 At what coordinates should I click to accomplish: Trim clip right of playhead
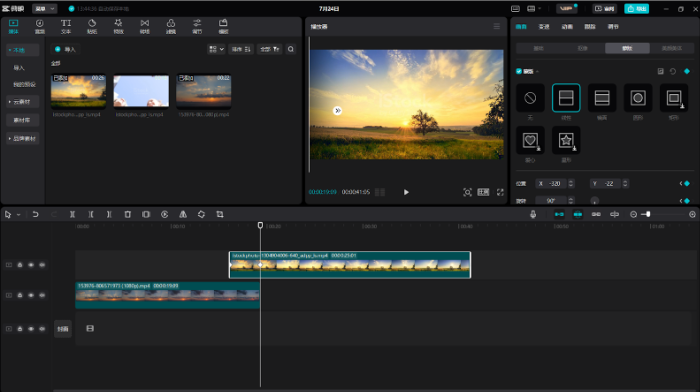tap(109, 214)
